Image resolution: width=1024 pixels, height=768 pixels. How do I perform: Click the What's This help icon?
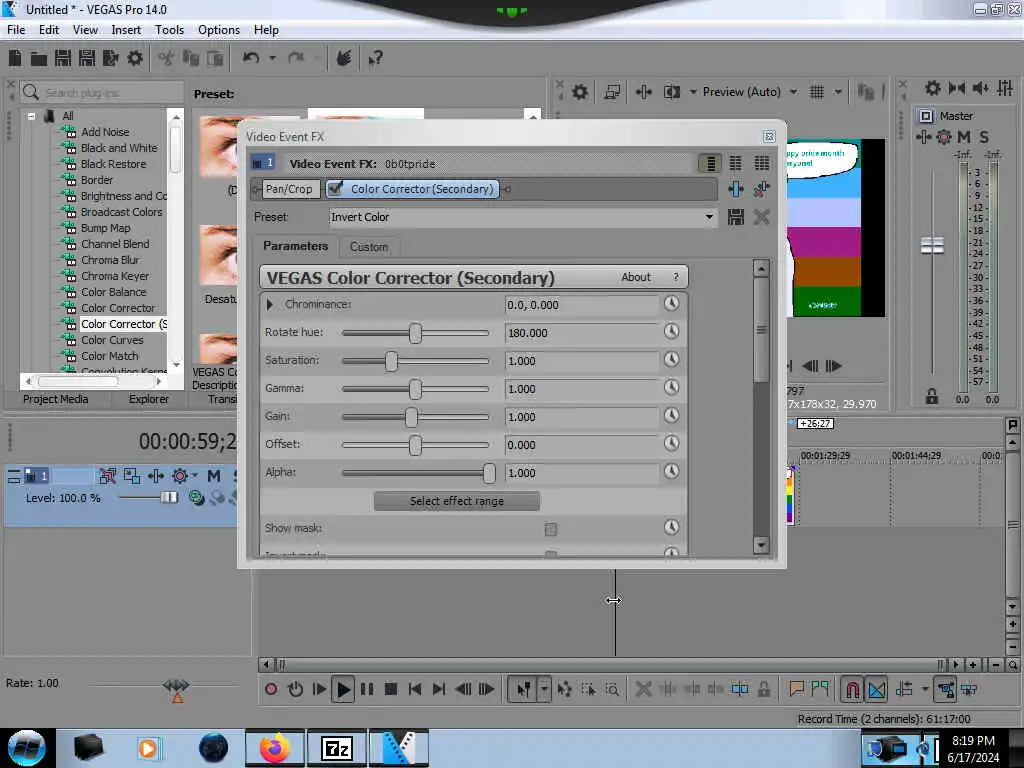tap(376, 59)
